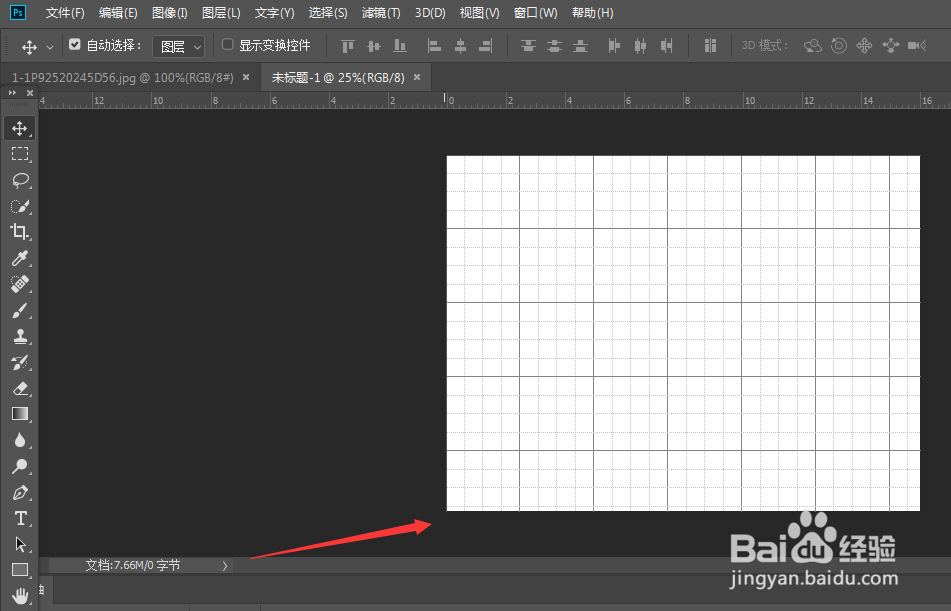Click the distribute bottom edges icon
The height and width of the screenshot is (611, 951).
580,46
